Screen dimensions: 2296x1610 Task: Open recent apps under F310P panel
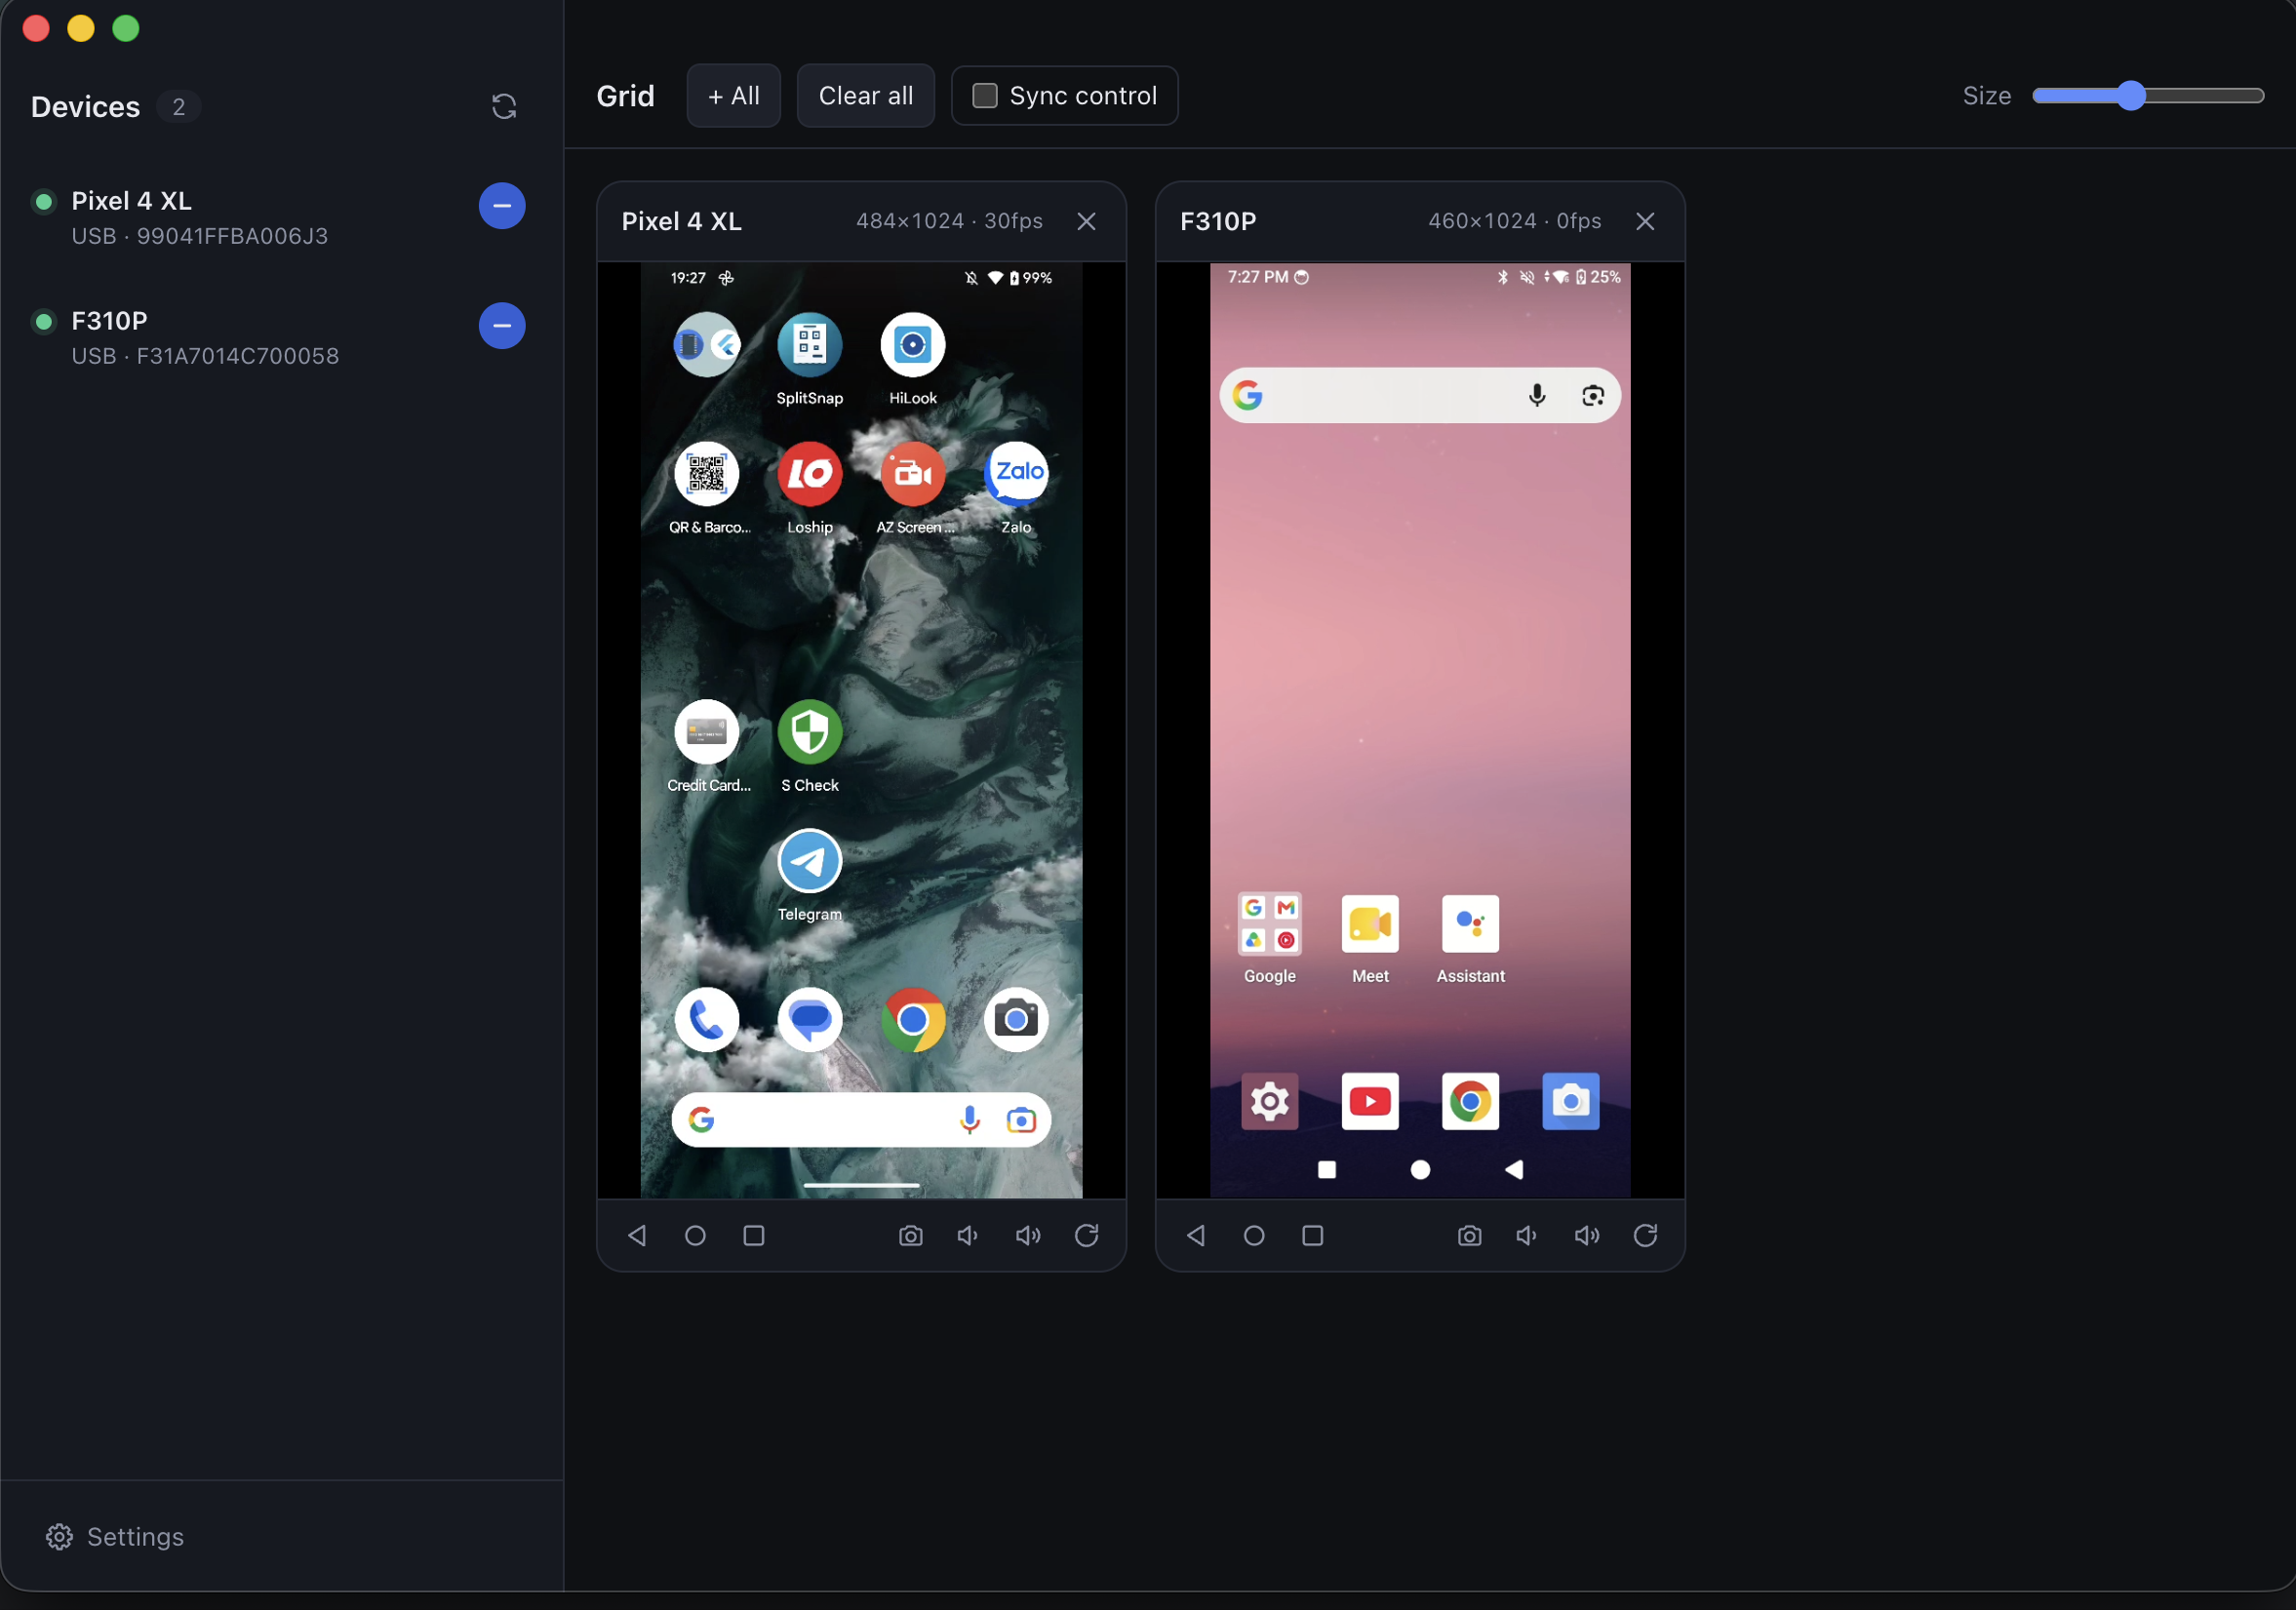(1313, 1236)
